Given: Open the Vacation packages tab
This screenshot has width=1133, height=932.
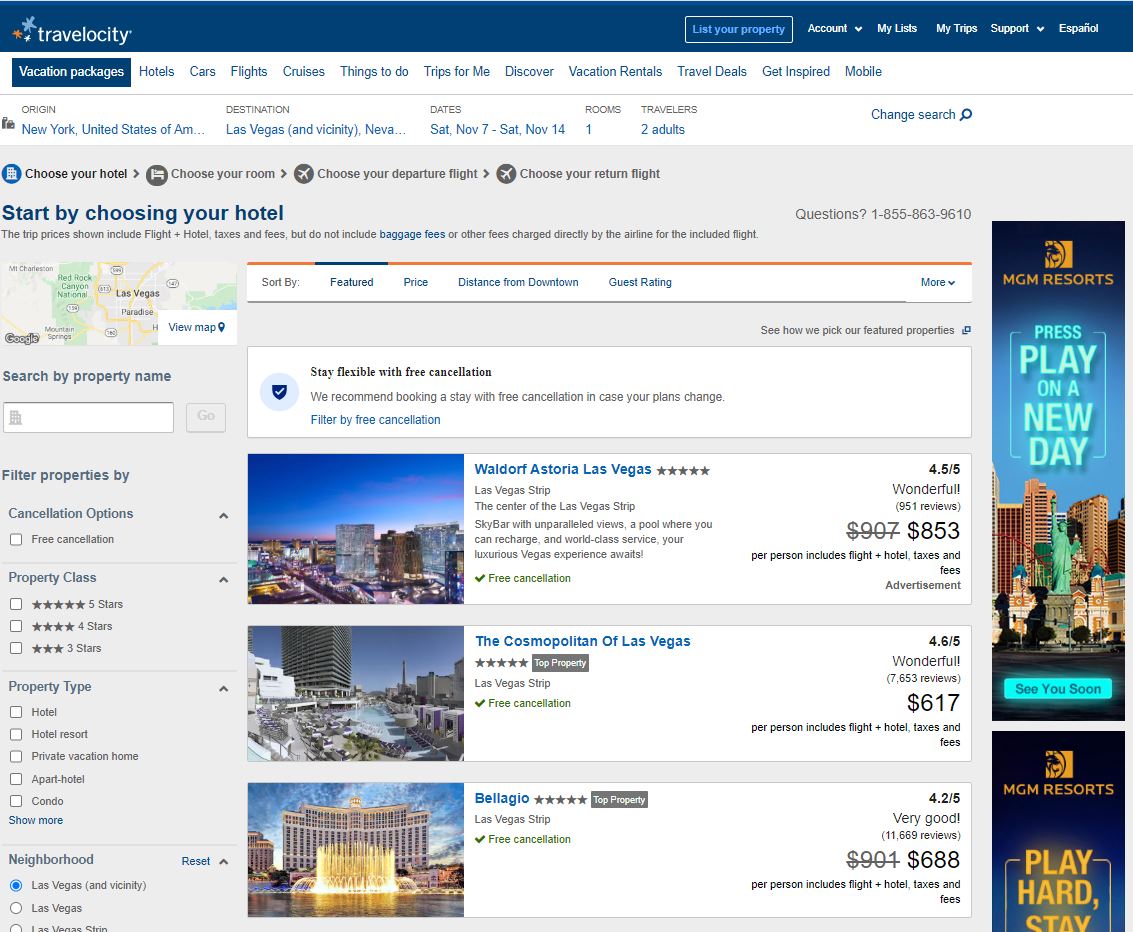Looking at the screenshot, I should tap(72, 72).
